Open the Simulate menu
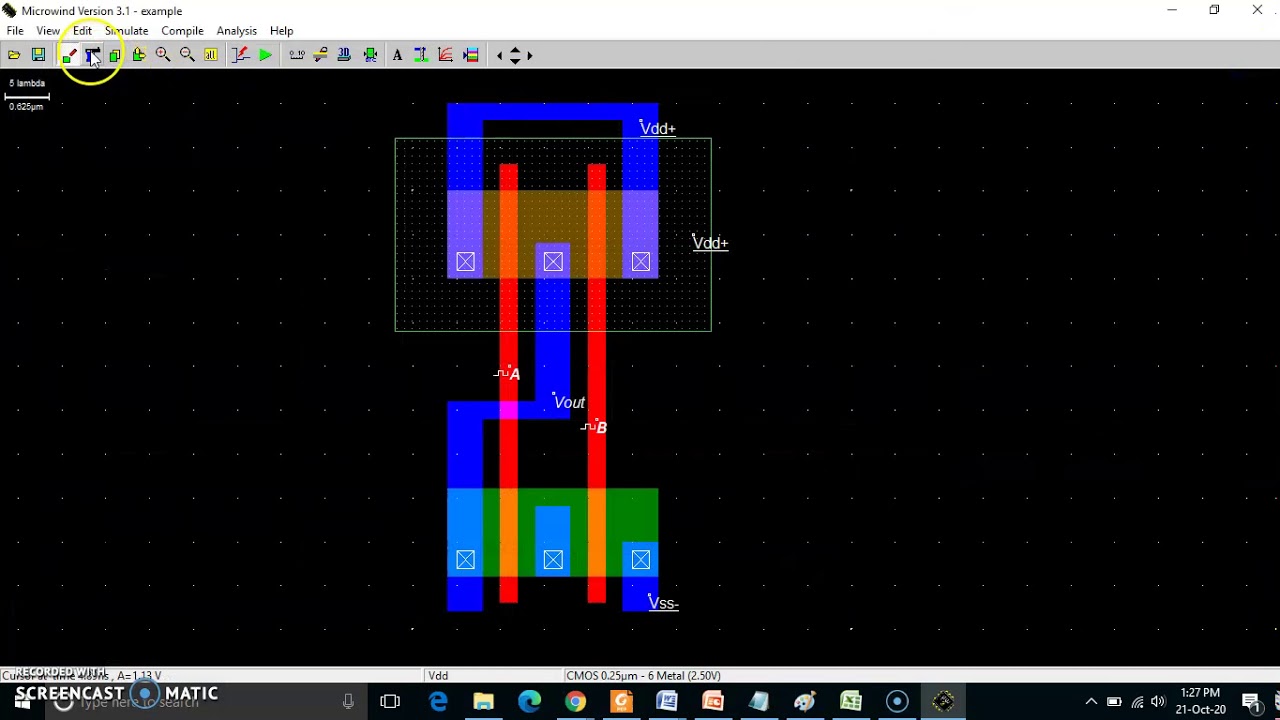 pyautogui.click(x=126, y=31)
